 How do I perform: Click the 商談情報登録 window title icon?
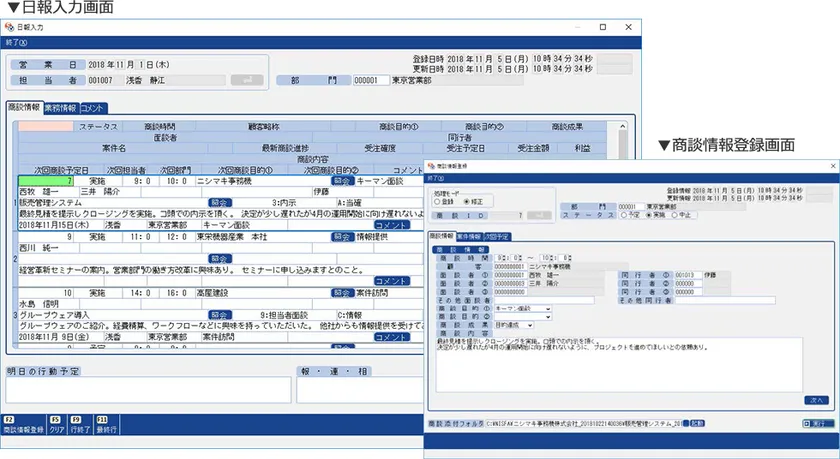(431, 166)
